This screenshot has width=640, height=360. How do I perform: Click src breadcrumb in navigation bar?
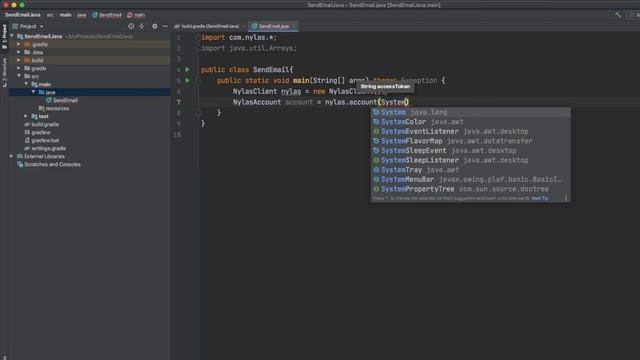tap(50, 15)
